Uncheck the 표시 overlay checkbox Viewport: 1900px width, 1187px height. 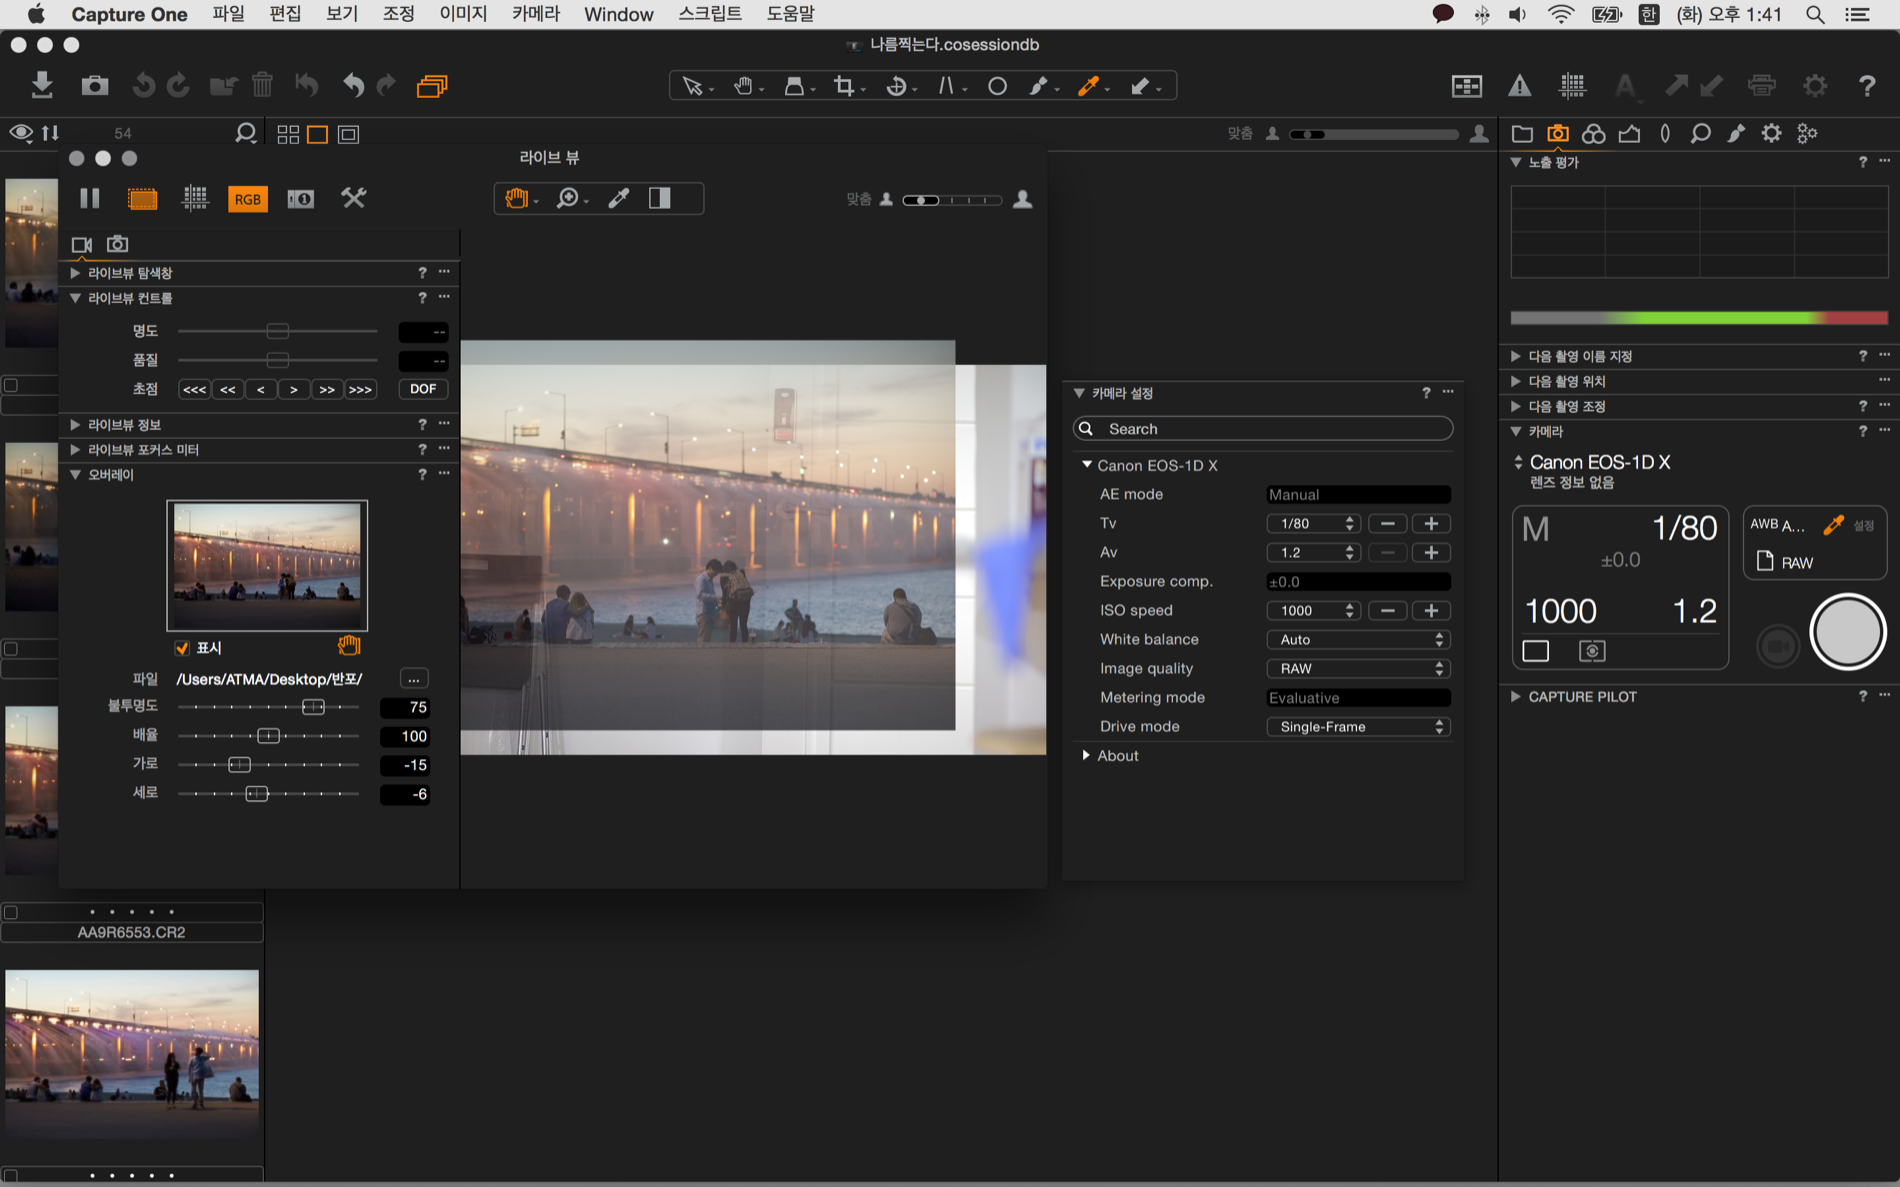tap(182, 648)
